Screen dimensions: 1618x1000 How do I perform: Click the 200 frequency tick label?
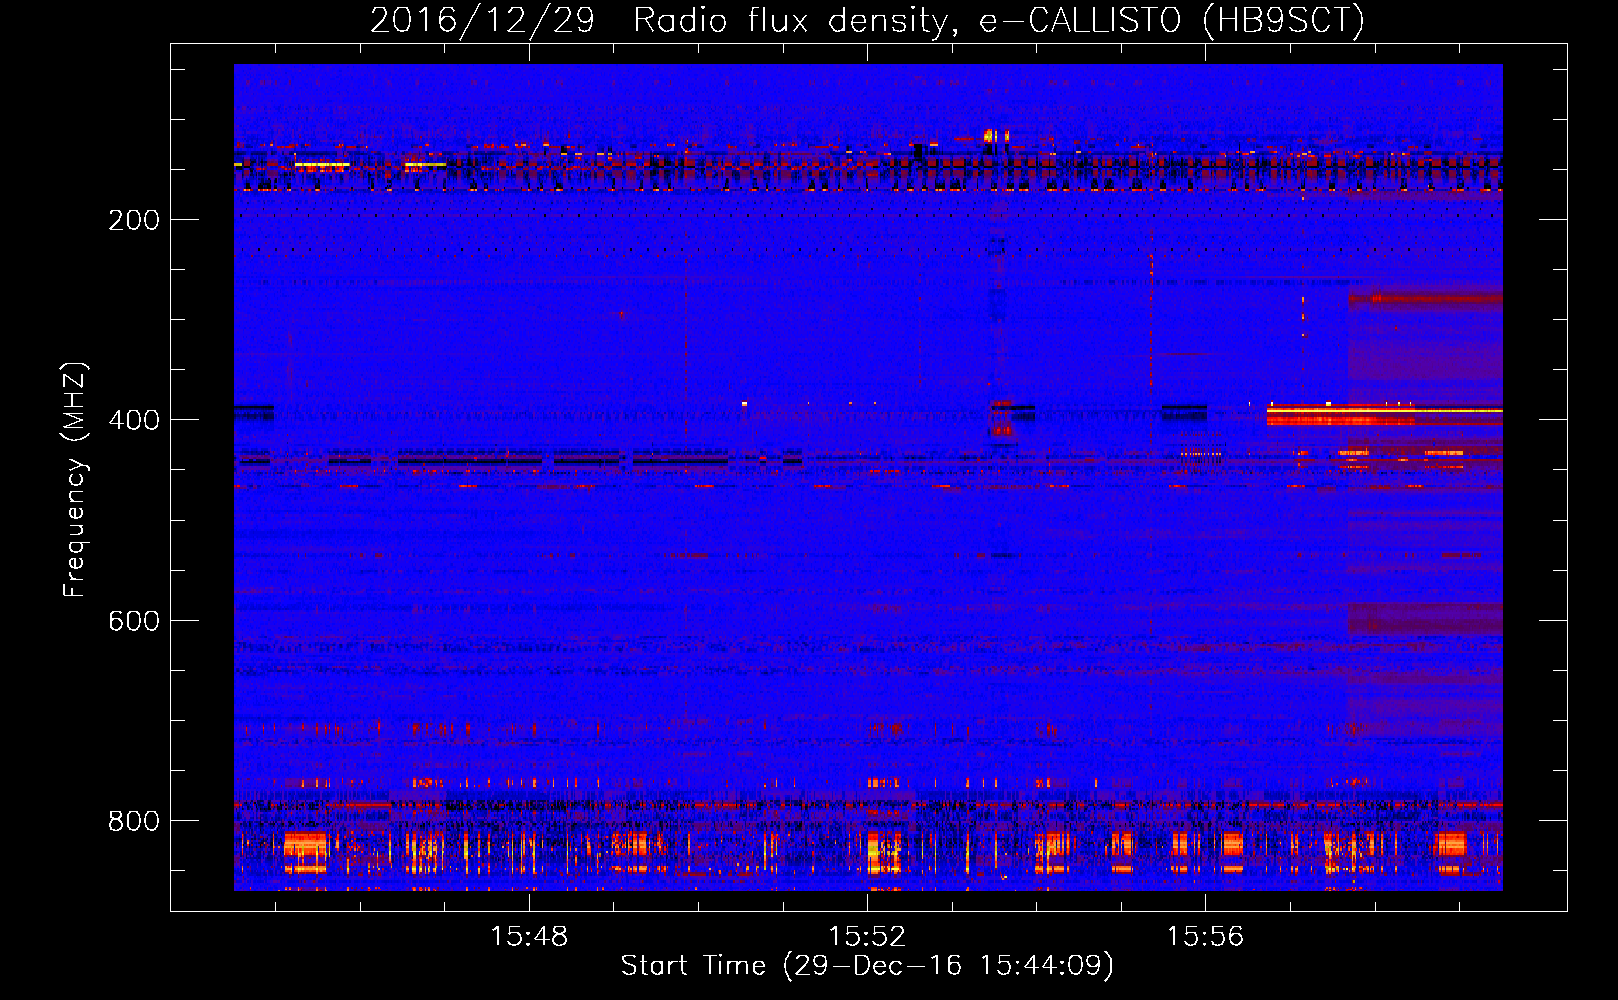click(x=134, y=220)
